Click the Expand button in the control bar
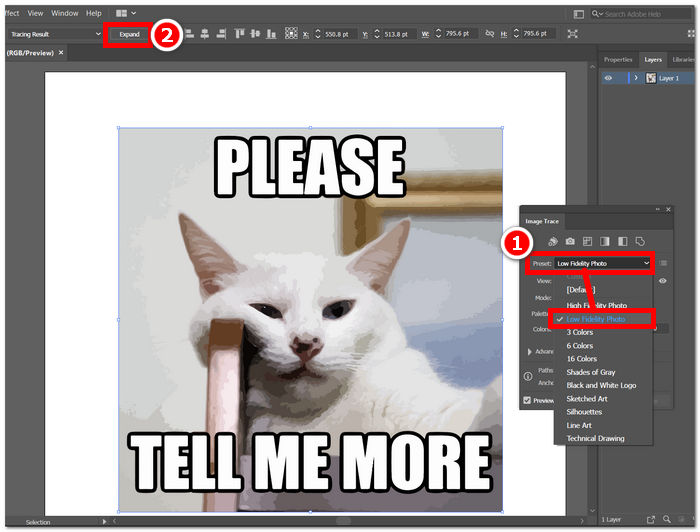This screenshot has height=532, width=700. pyautogui.click(x=129, y=34)
